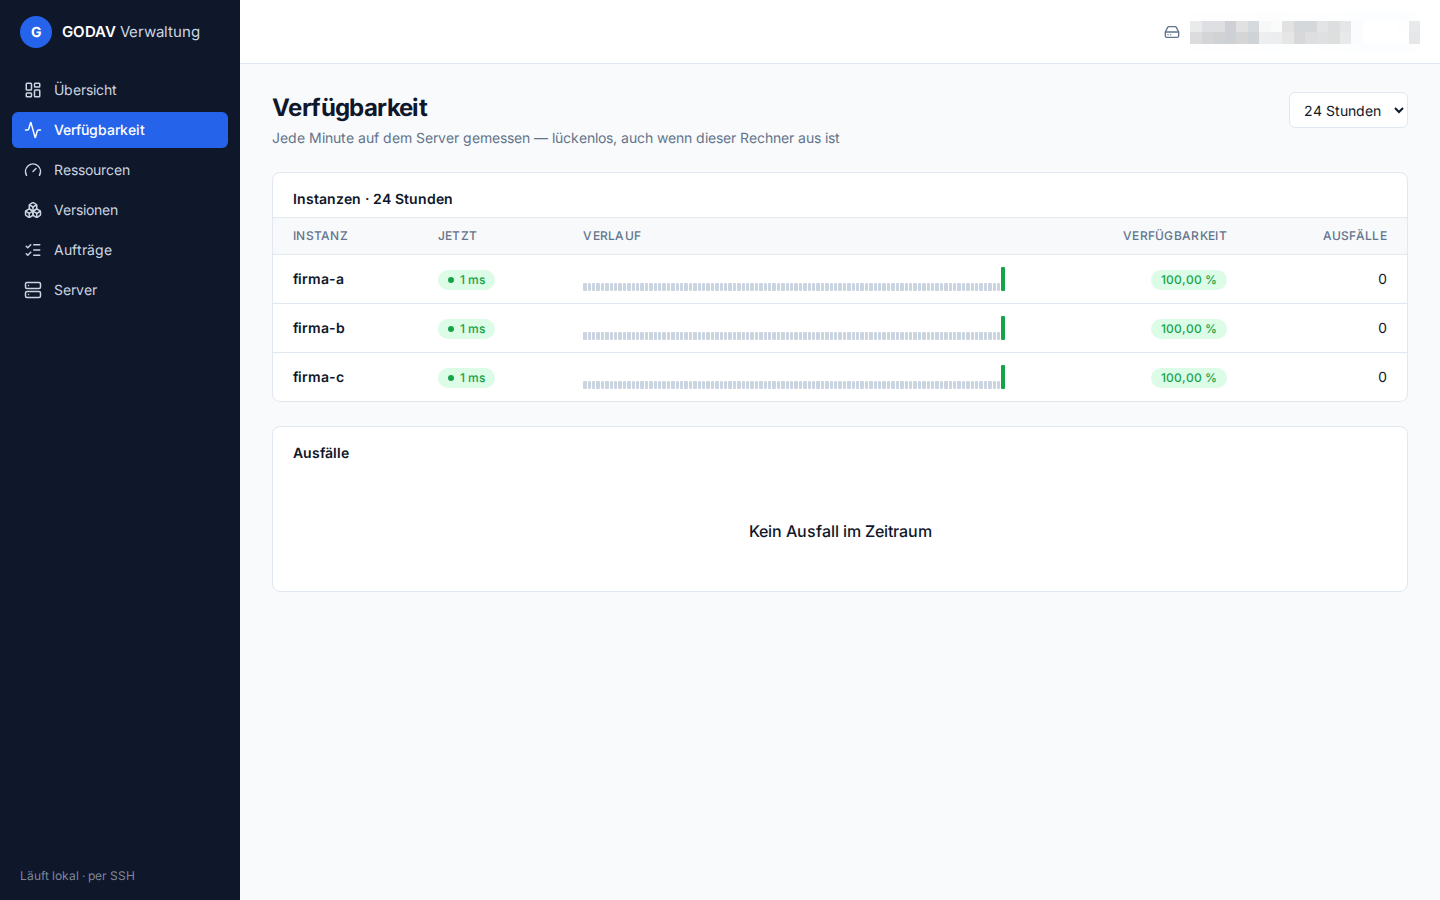Go to Ressourcen page

[x=120, y=170]
